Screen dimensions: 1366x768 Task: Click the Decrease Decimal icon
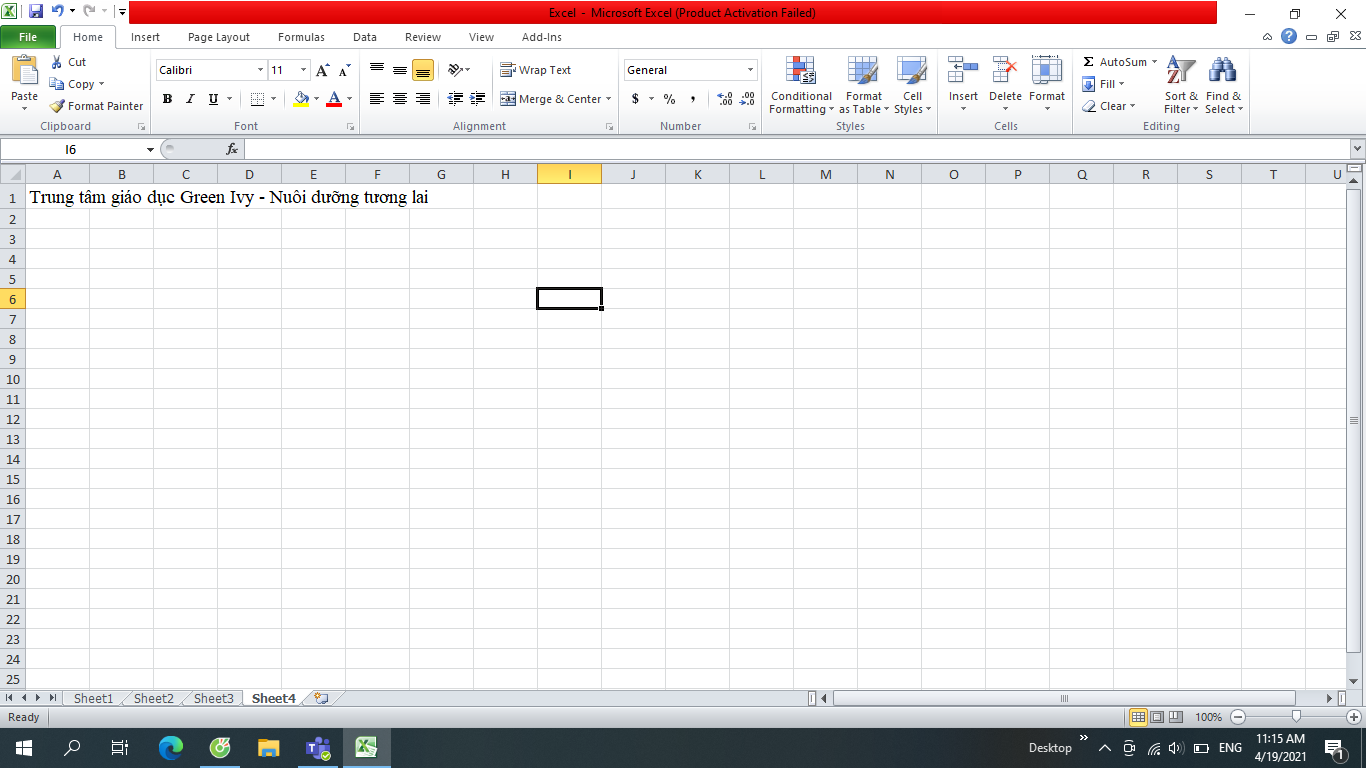[747, 99]
